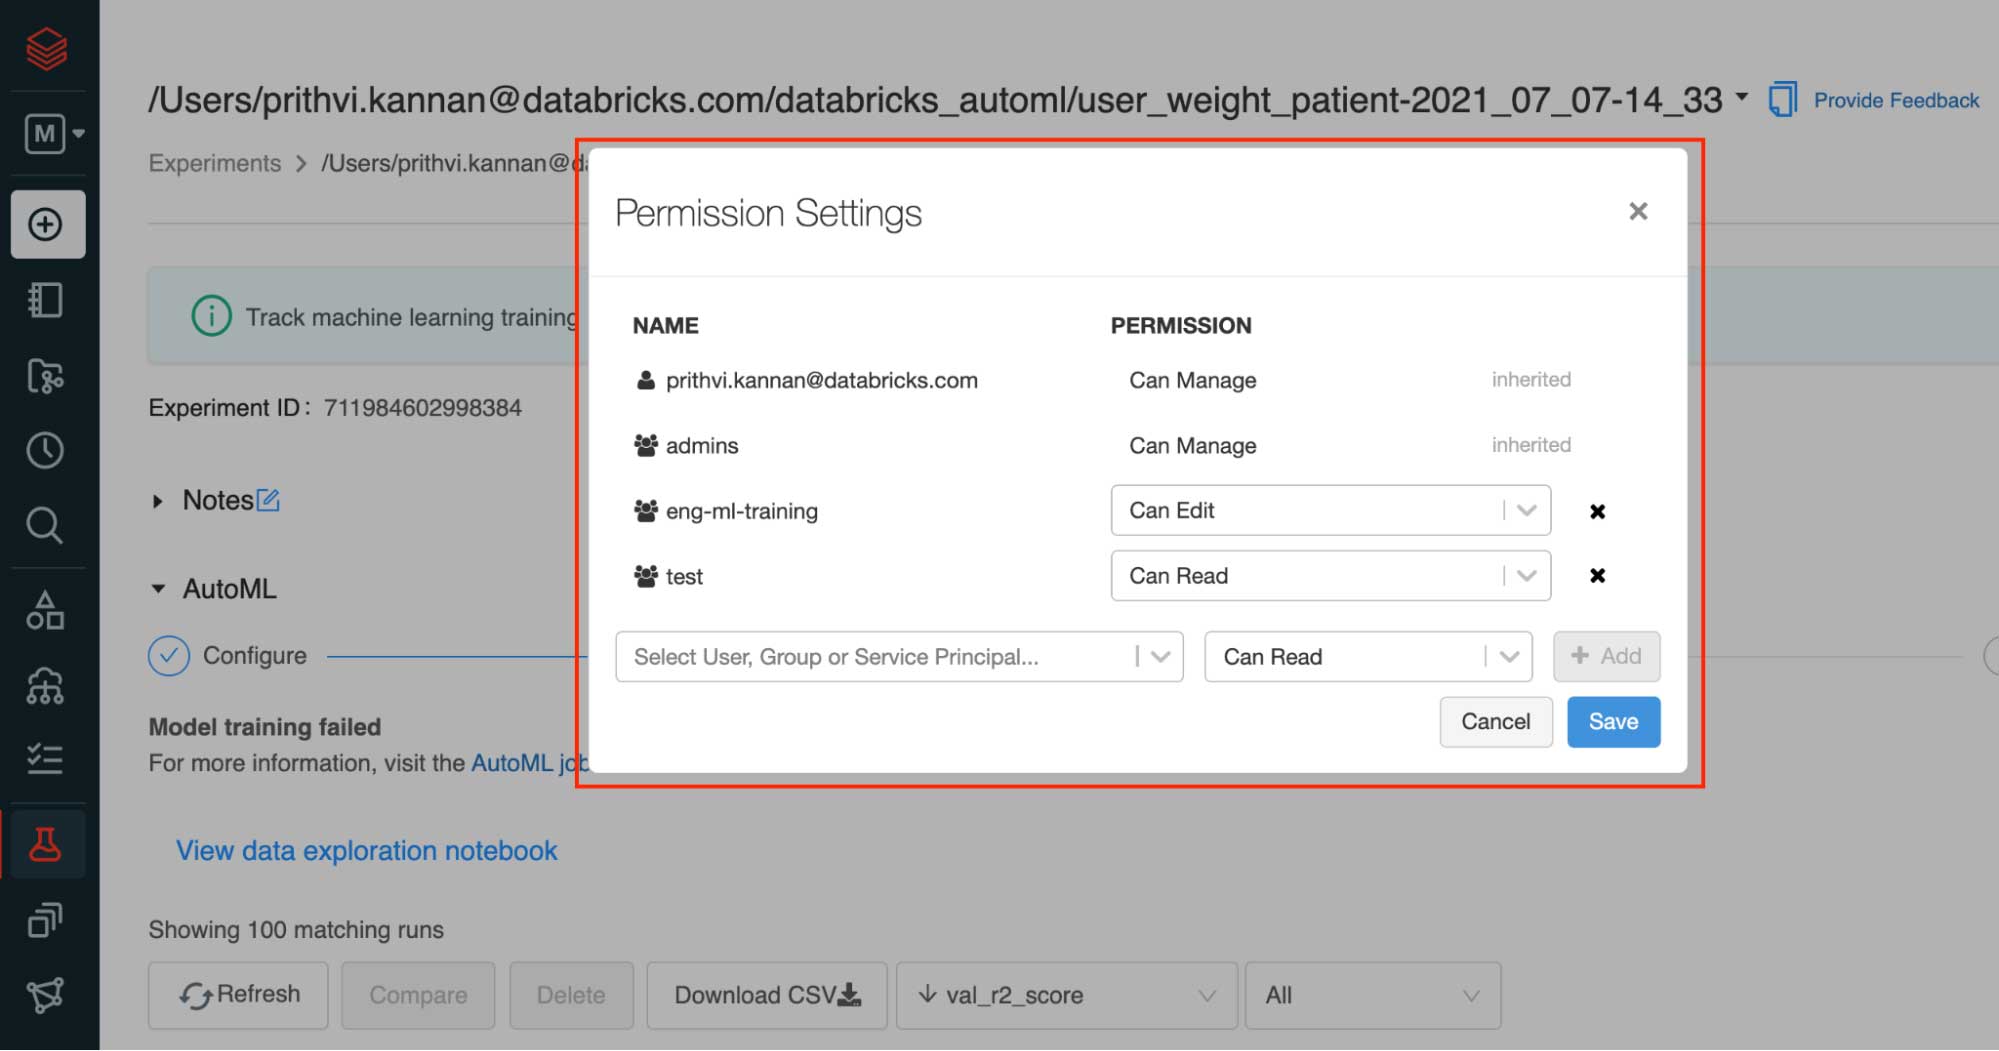Open Select User, Group or Service Principal dropdown

click(898, 657)
